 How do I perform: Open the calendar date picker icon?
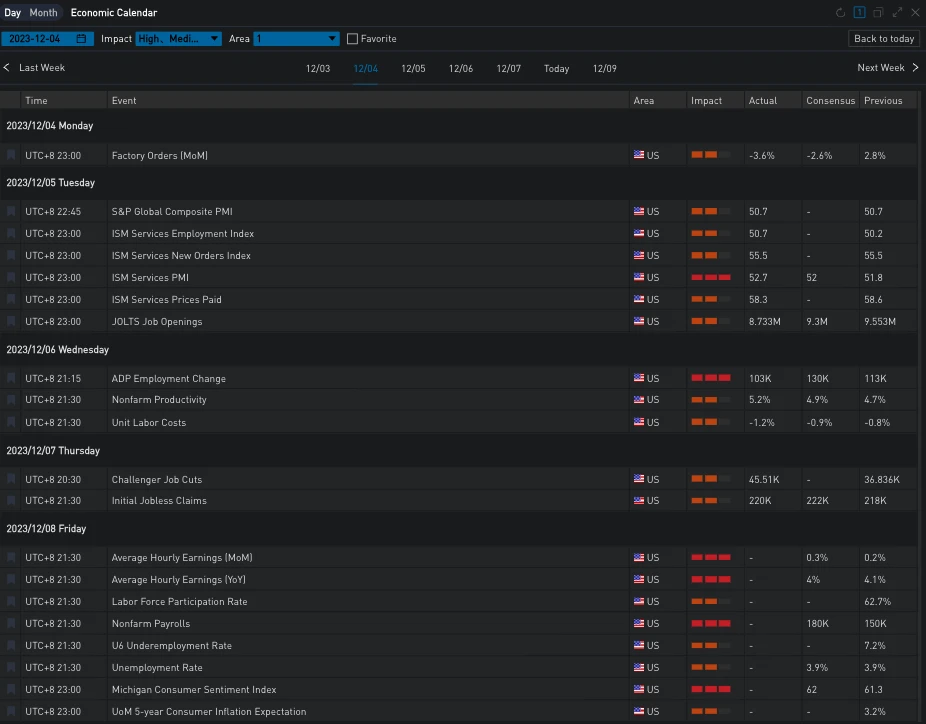coord(81,39)
